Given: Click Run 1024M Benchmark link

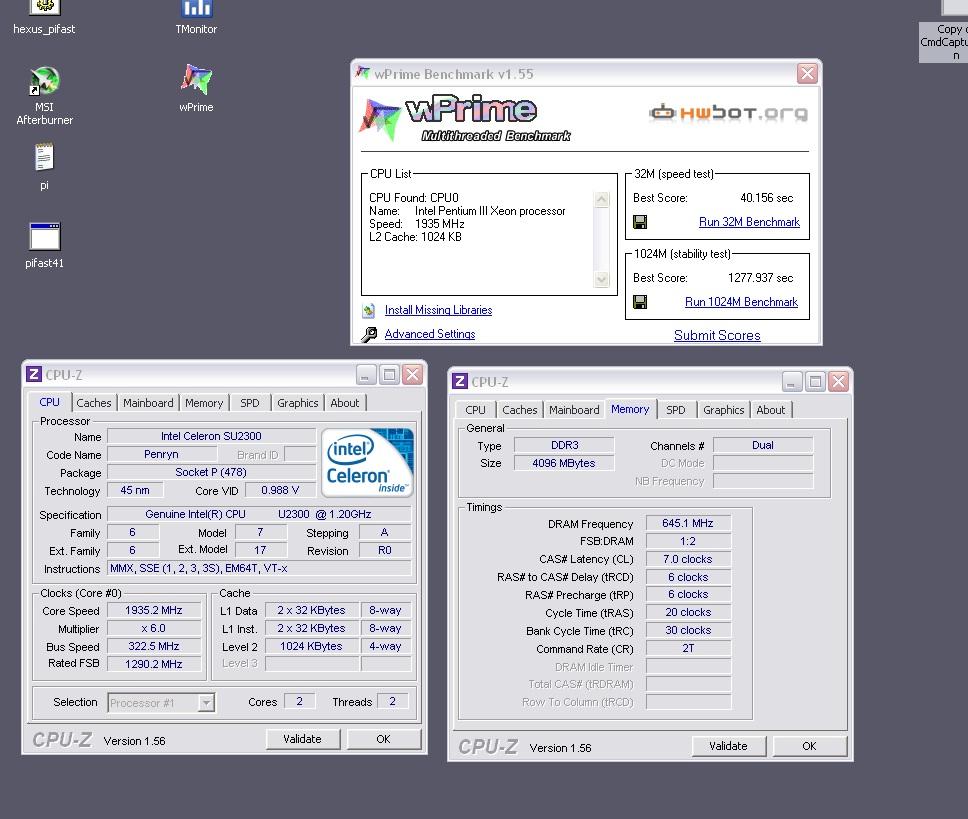Looking at the screenshot, I should pos(741,302).
